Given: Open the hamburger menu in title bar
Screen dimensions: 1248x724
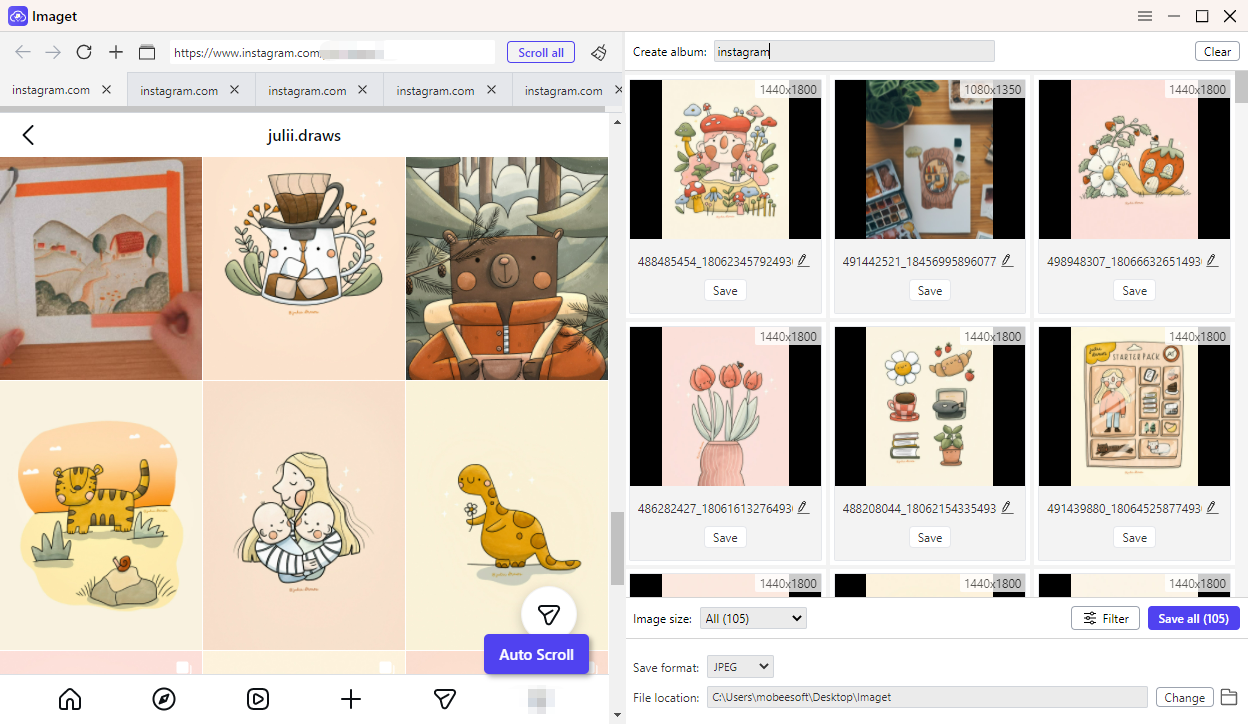Looking at the screenshot, I should click(1145, 16).
